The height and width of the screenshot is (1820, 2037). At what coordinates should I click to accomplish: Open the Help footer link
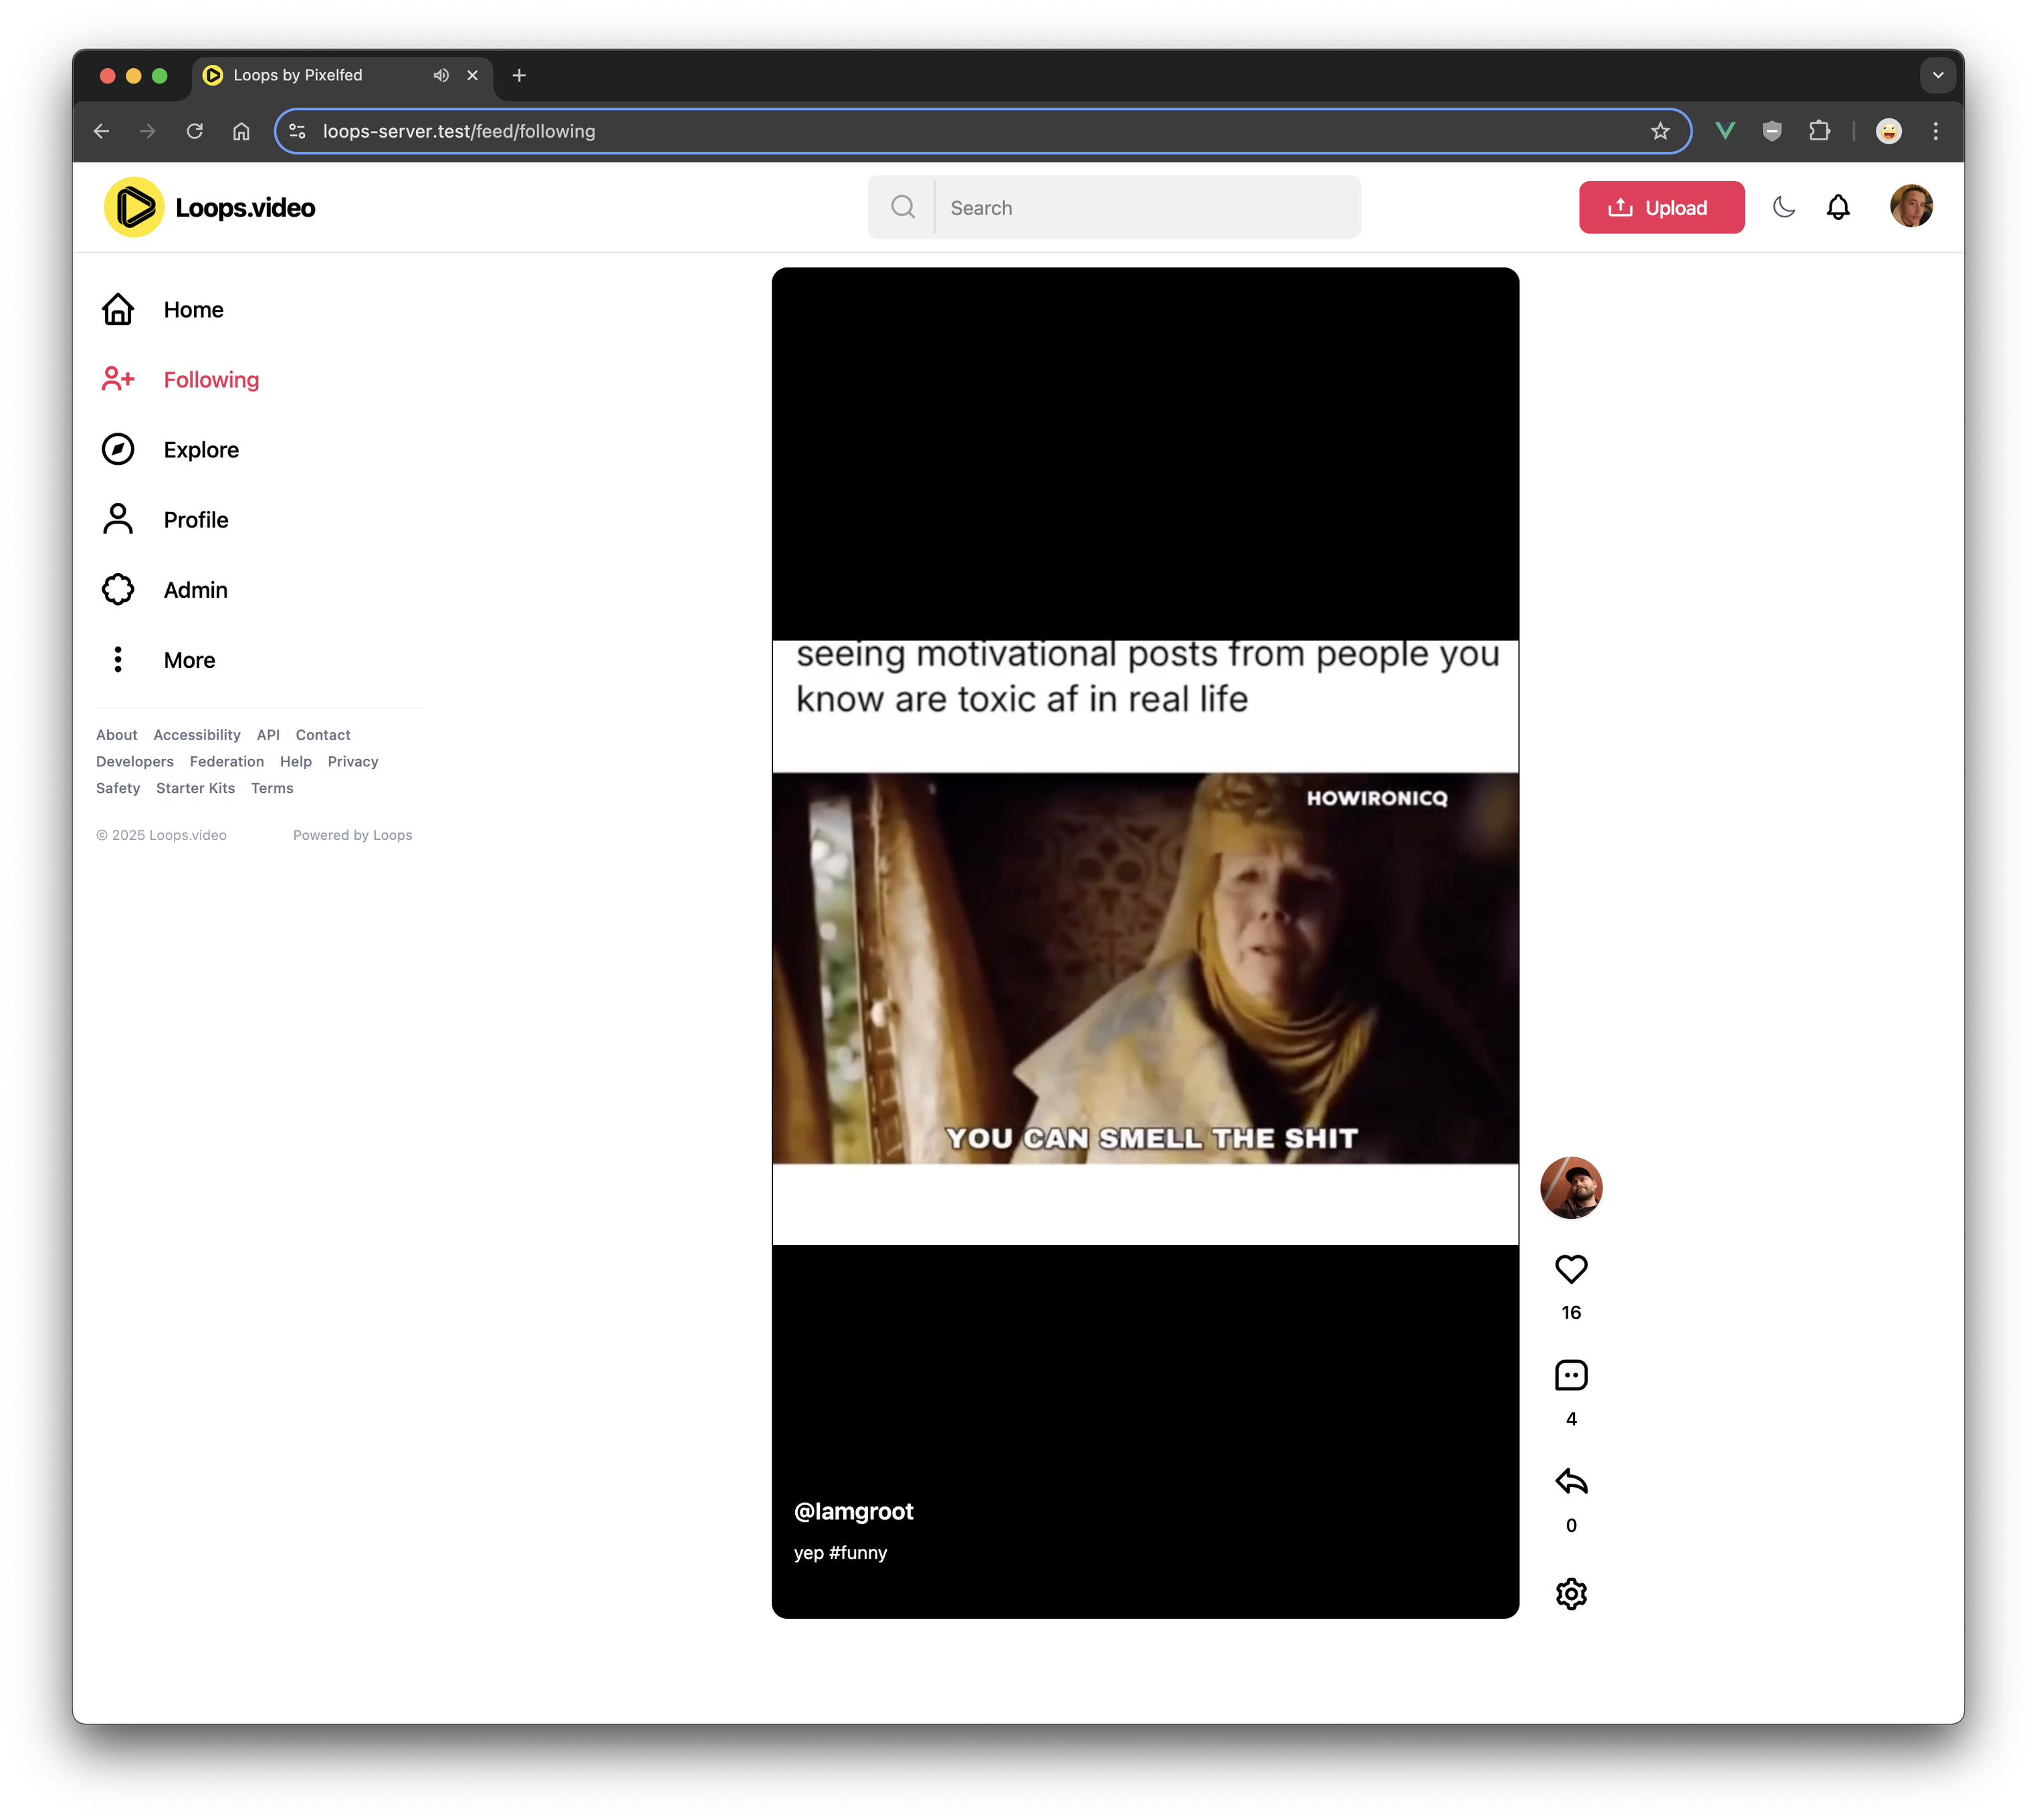pyautogui.click(x=296, y=762)
